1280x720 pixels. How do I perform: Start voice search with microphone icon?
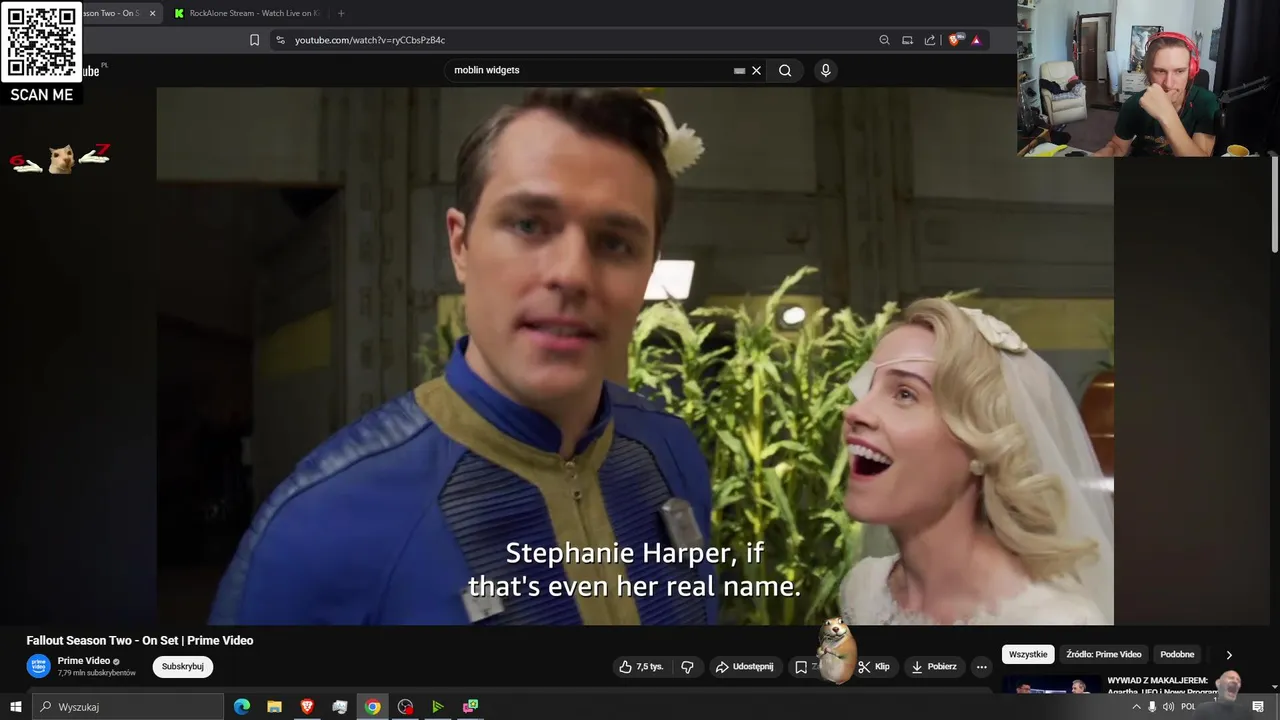pyautogui.click(x=825, y=70)
